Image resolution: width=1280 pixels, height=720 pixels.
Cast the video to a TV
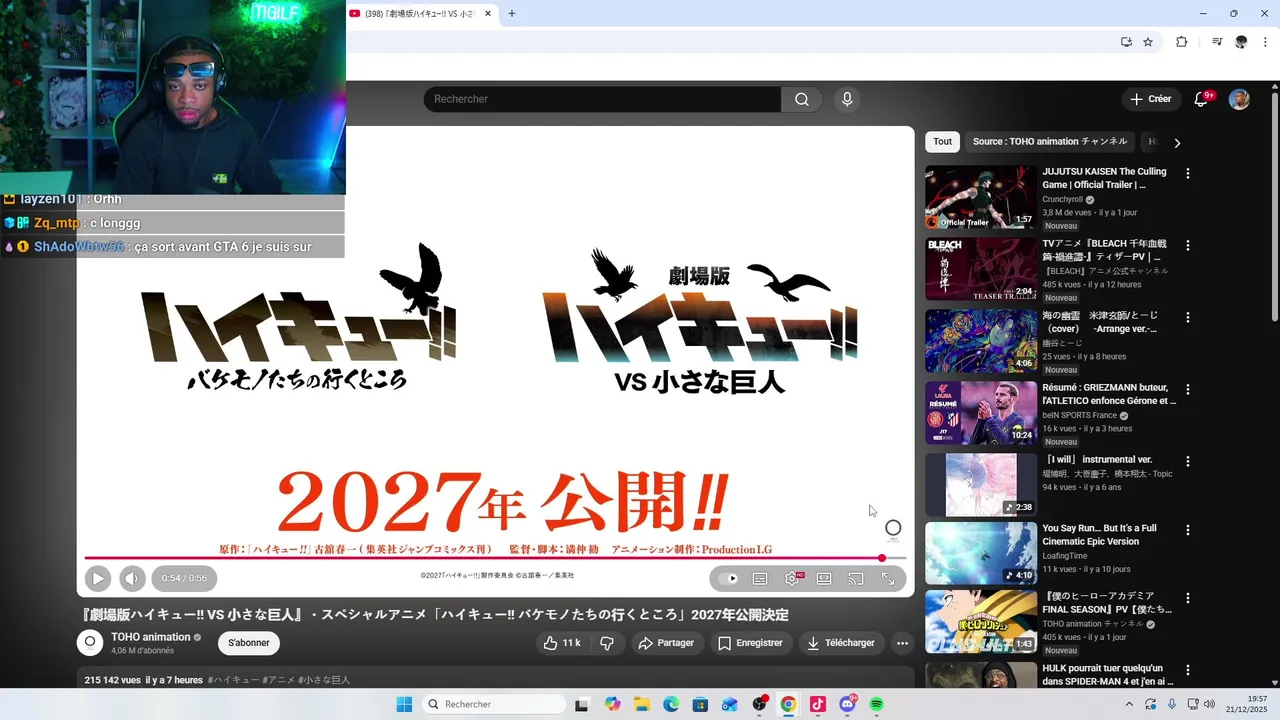coord(856,578)
